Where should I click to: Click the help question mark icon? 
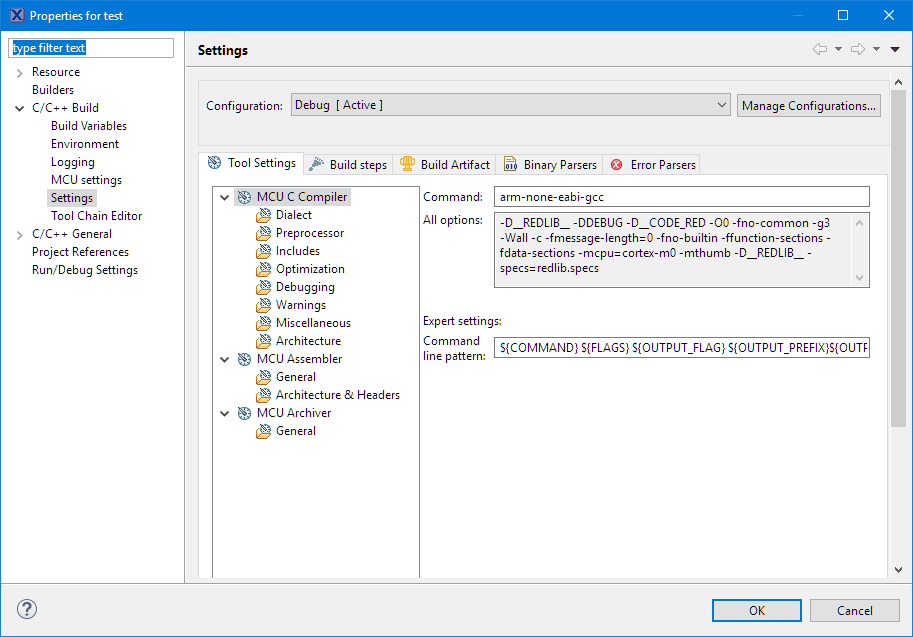(x=27, y=609)
